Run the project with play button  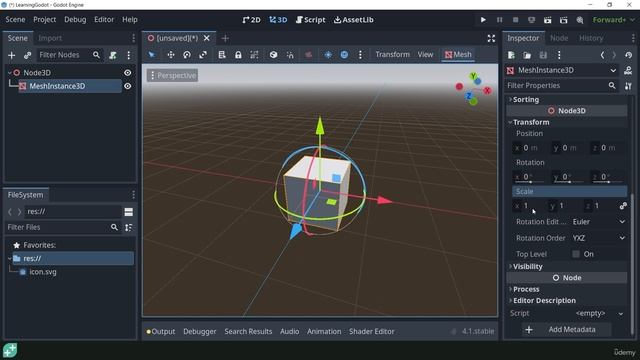click(x=483, y=20)
